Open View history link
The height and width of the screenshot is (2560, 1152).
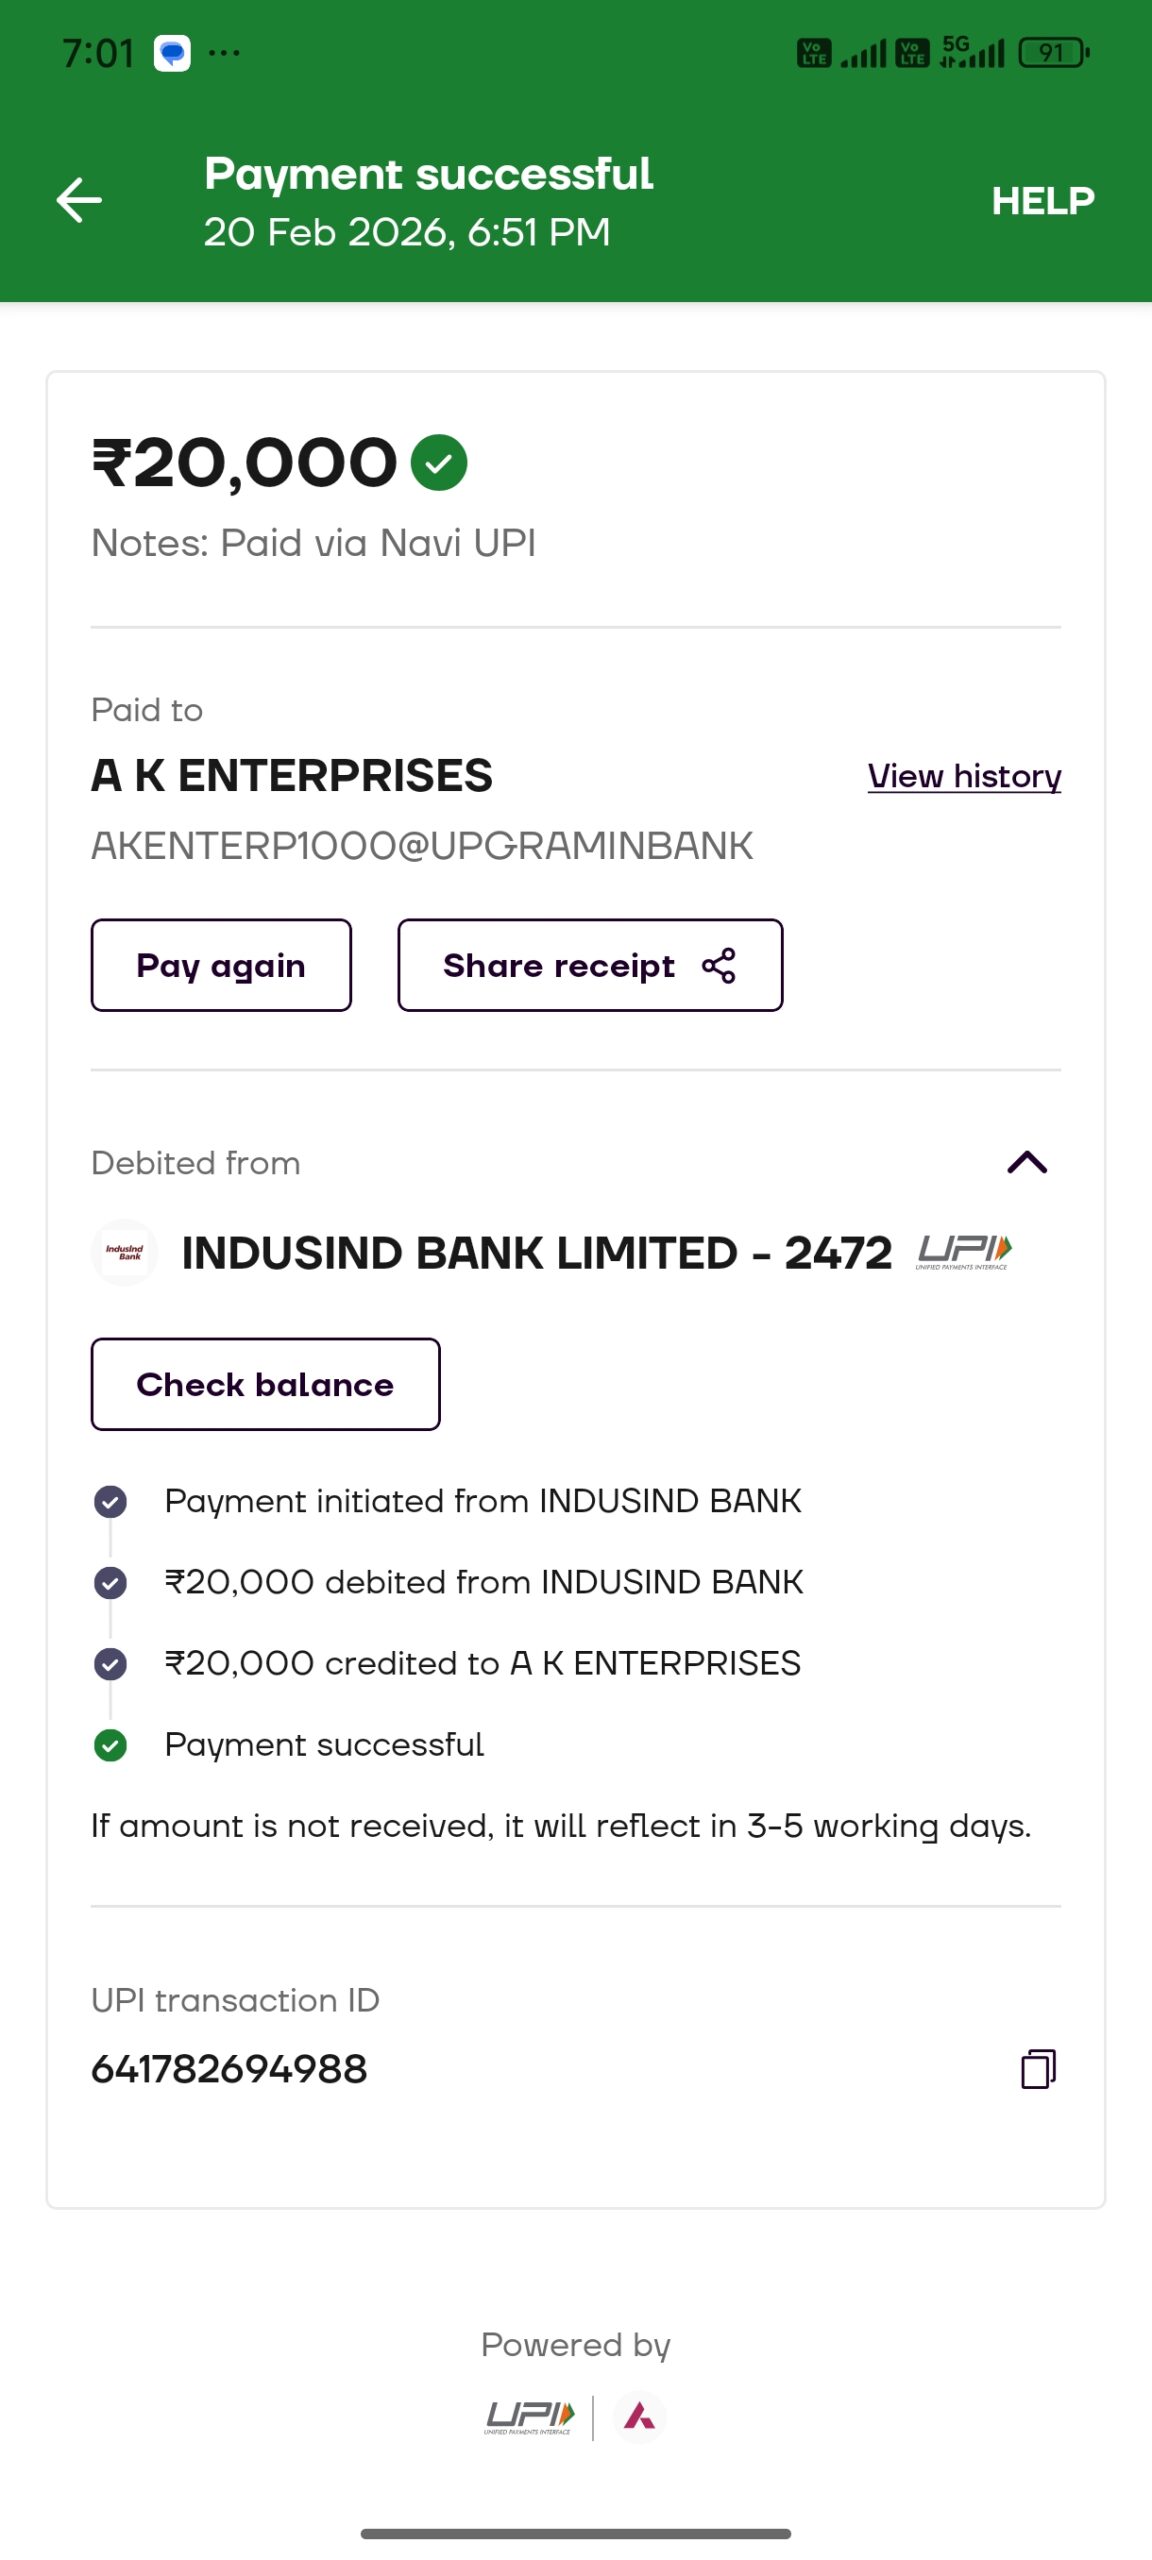coord(964,776)
